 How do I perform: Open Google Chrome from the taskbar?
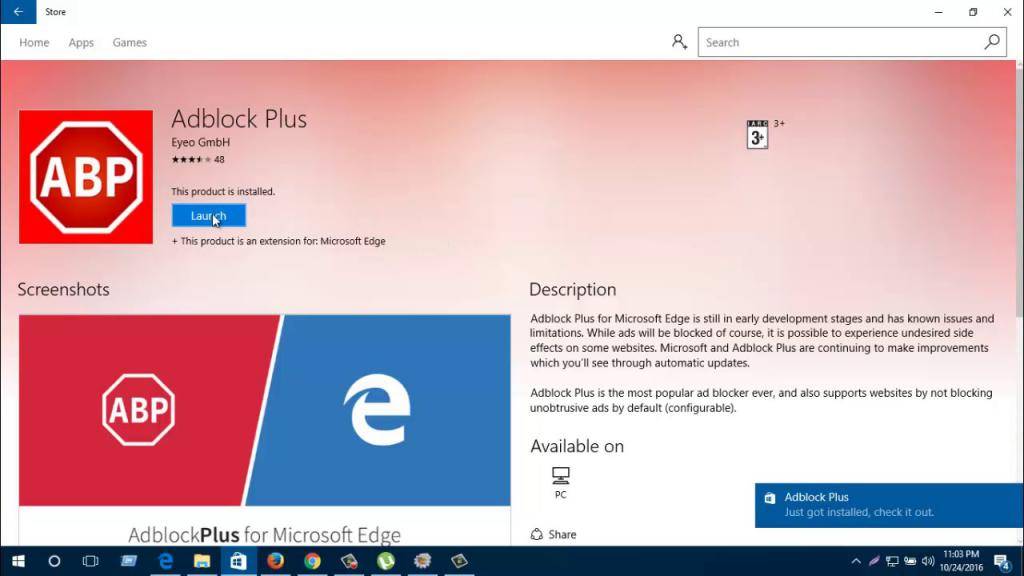[x=312, y=561]
